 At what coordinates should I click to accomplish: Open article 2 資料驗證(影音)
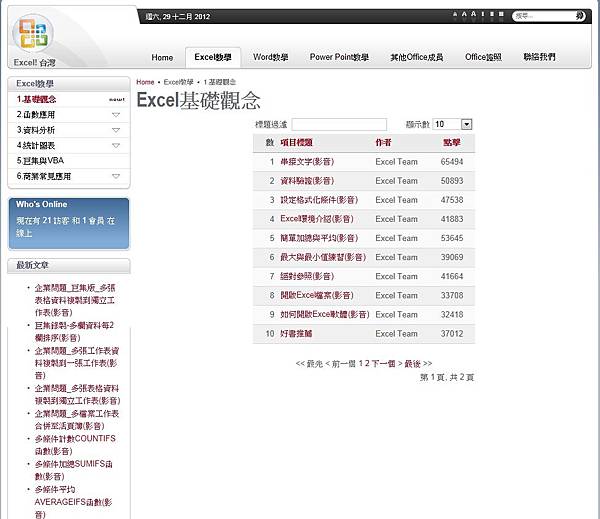pyautogui.click(x=307, y=181)
